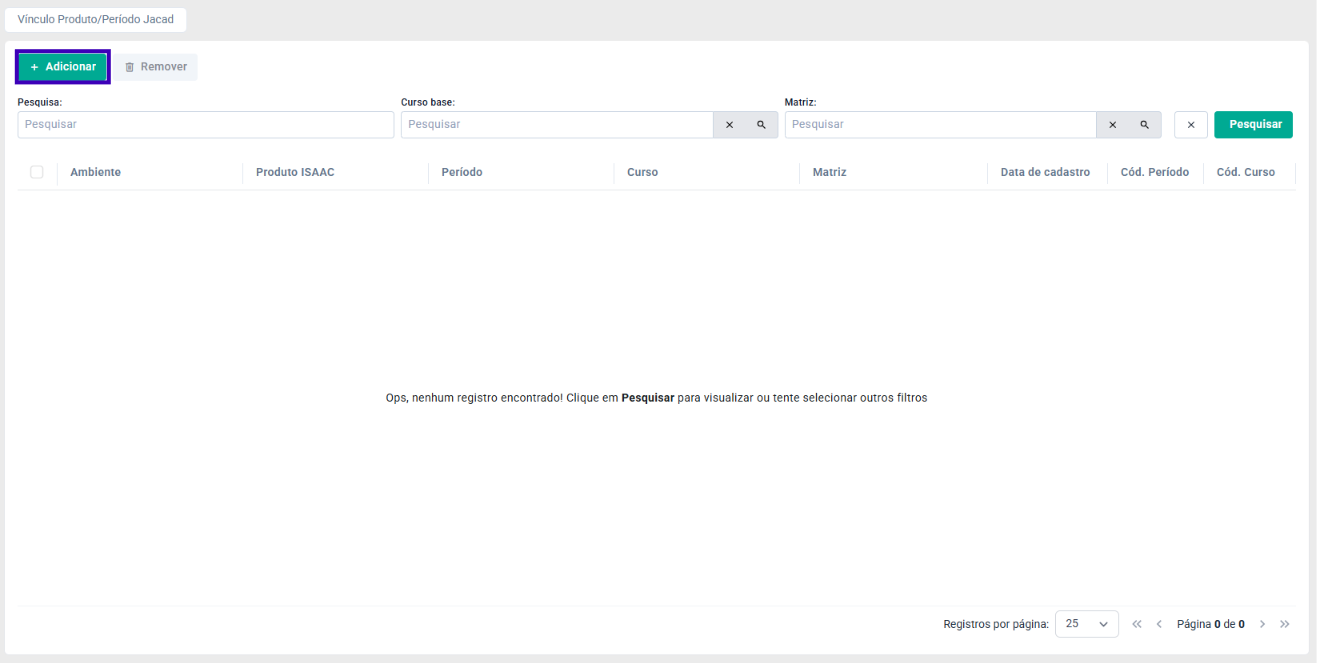1317x663 pixels.
Task: Click the Página 0 de 0 indicator
Action: 1210,624
